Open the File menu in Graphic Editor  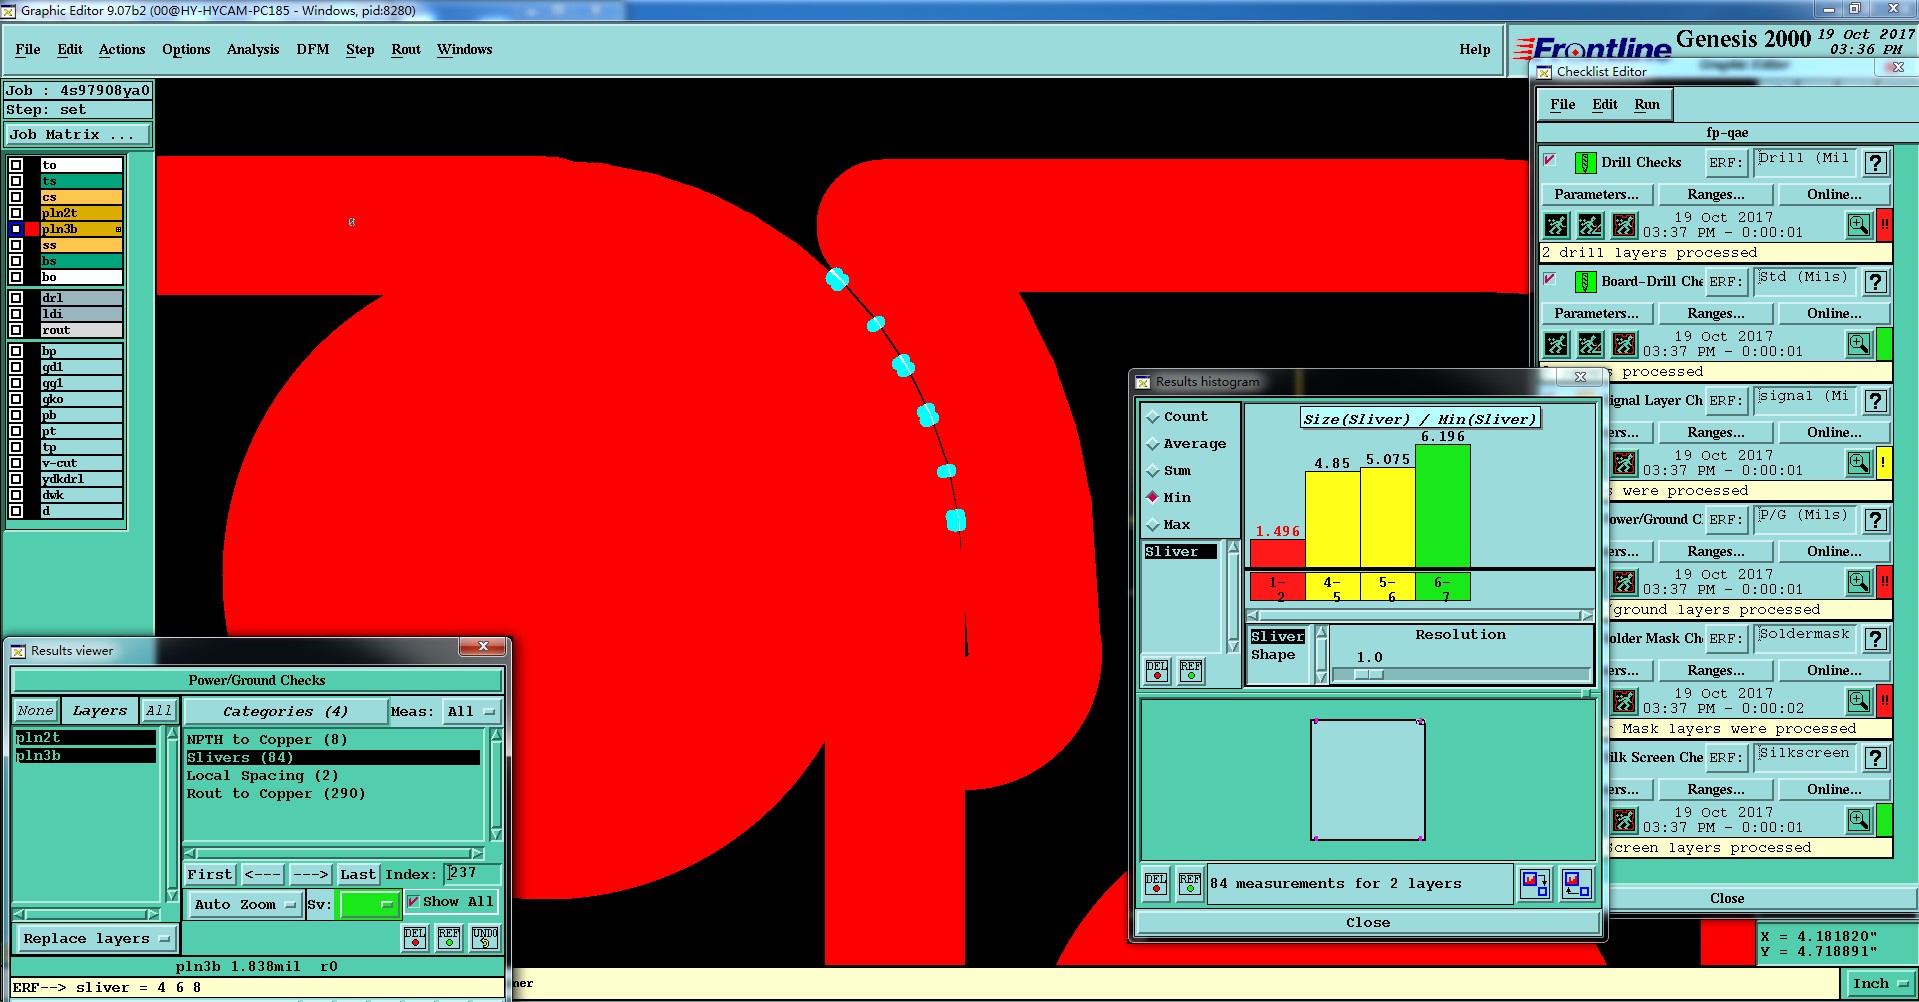click(28, 49)
